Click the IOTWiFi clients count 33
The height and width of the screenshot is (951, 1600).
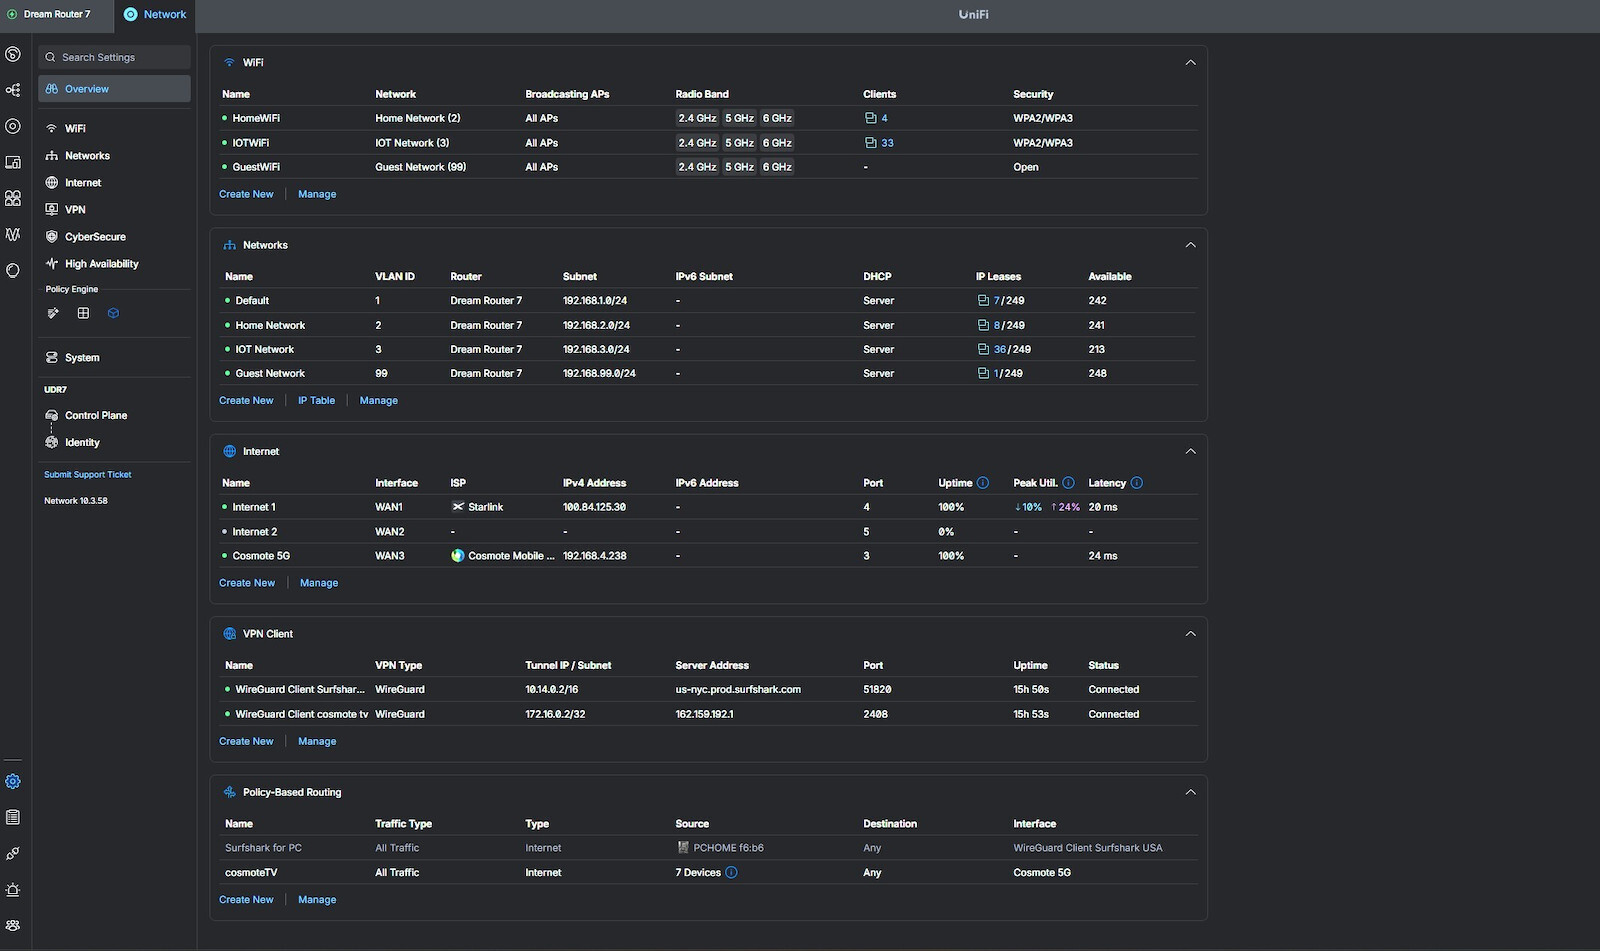879,143
